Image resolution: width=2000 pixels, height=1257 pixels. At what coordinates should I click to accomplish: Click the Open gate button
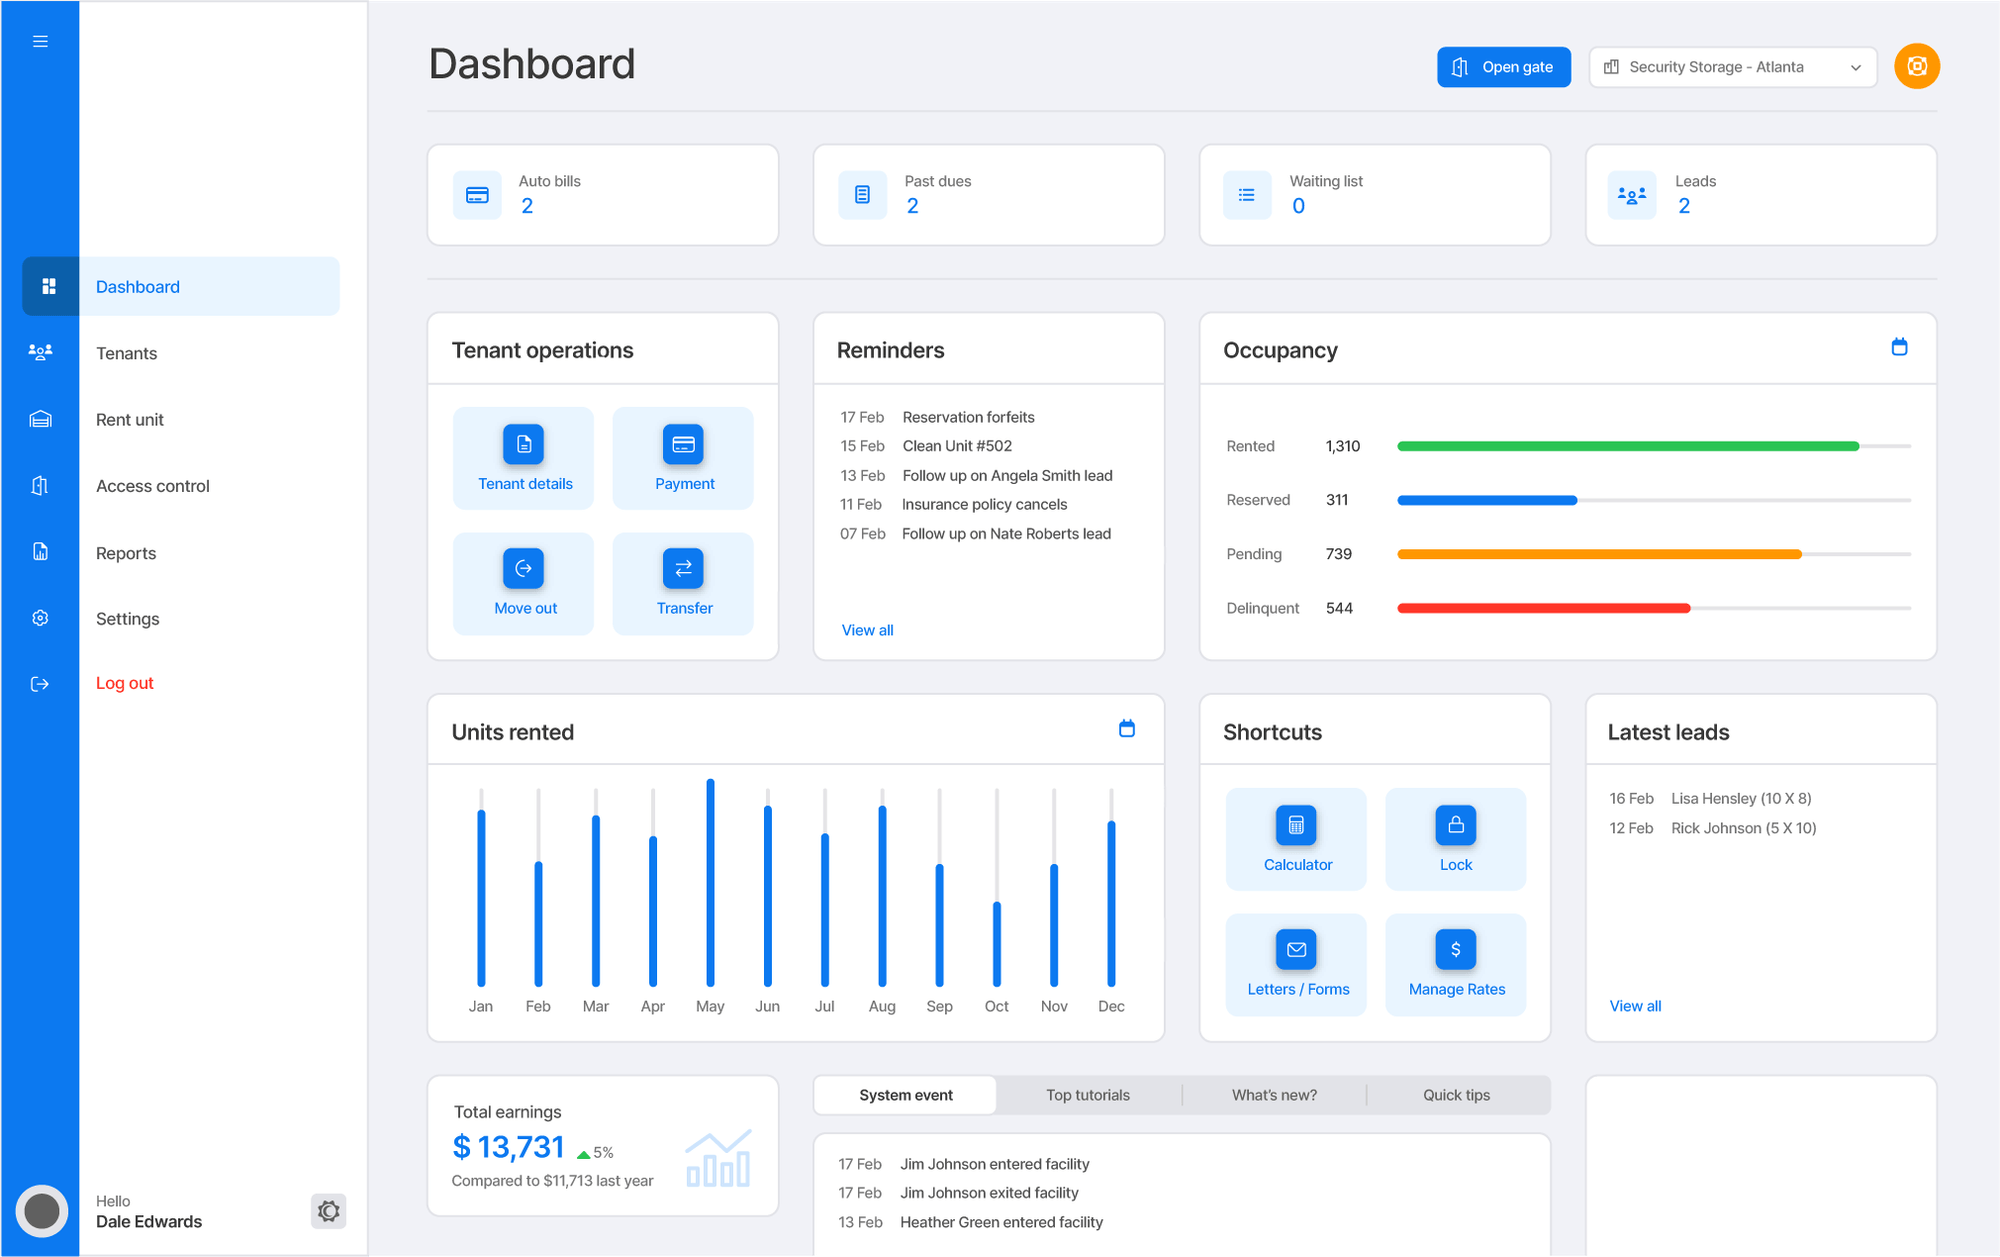[x=1504, y=66]
